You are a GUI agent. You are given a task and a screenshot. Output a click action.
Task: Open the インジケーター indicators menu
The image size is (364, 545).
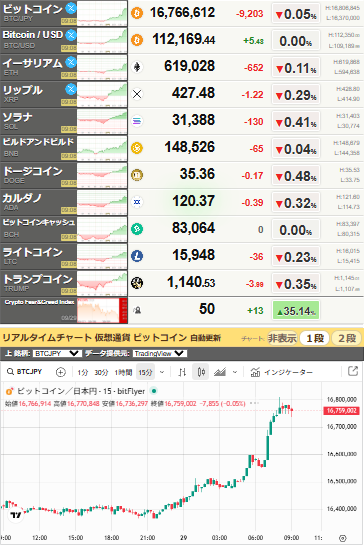coord(281,372)
